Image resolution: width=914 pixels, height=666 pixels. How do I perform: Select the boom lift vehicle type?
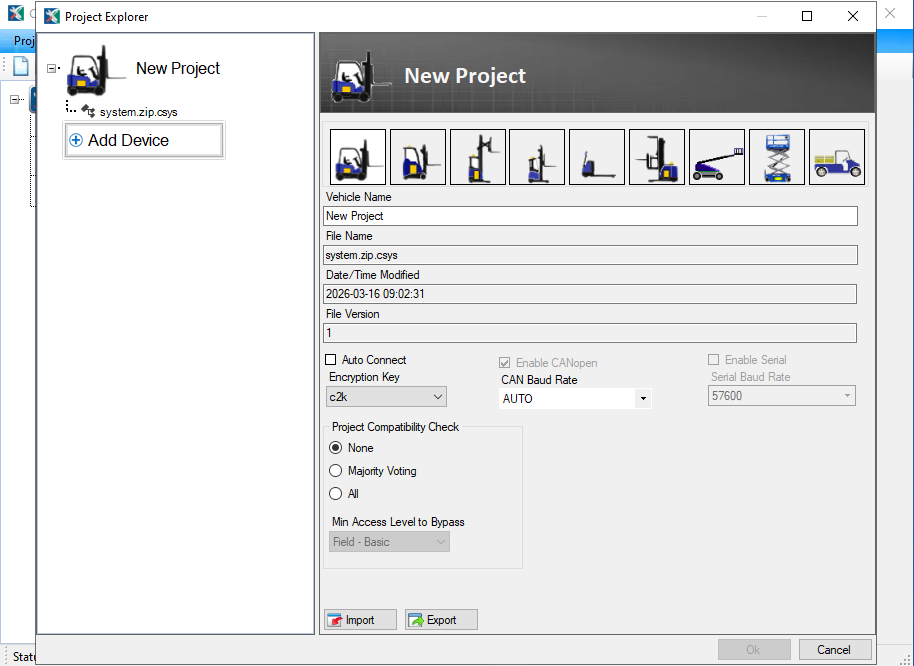[x=716, y=156]
